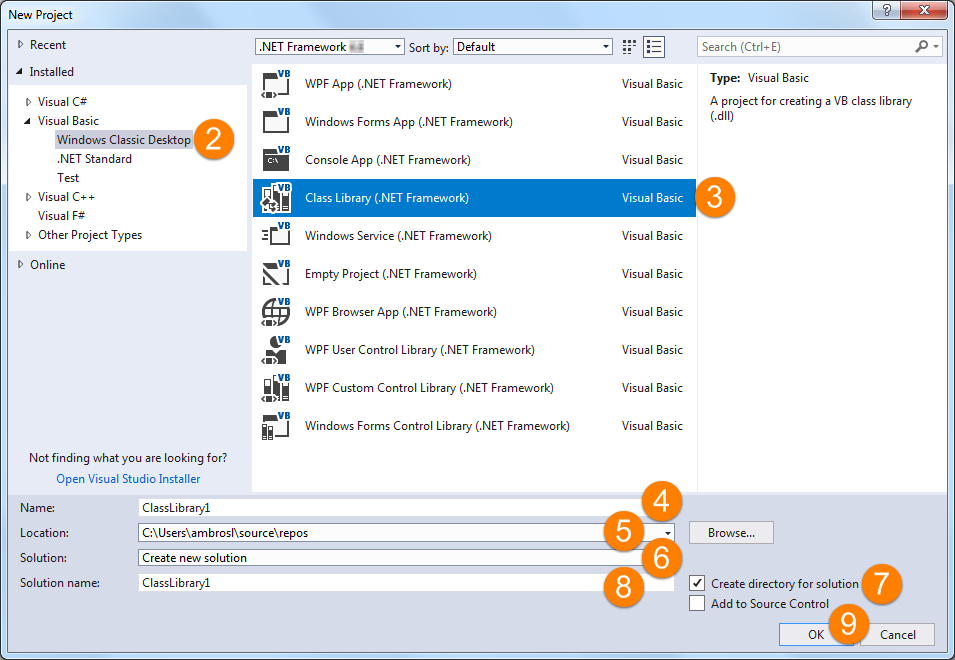Select WPF Browser App (.NET Framework) template
Screen dimensions: 955x660
pyautogui.click(x=474, y=312)
